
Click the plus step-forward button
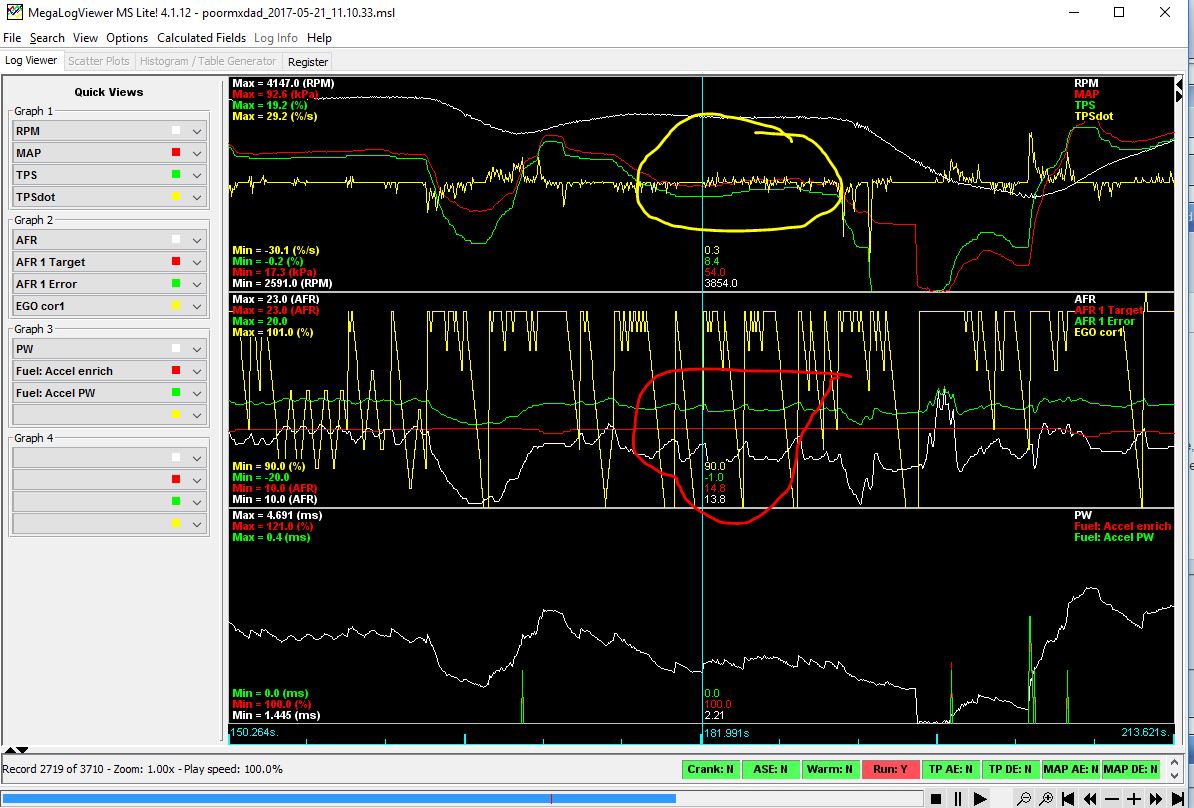click(x=1134, y=798)
